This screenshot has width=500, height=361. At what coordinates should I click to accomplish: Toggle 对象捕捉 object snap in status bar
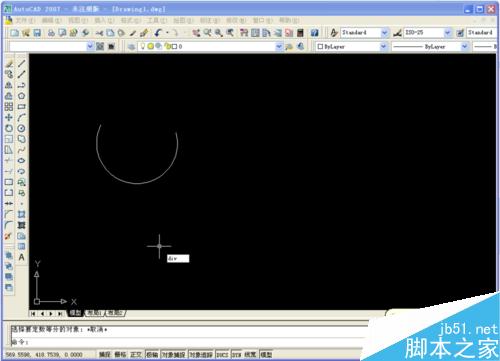click(173, 354)
